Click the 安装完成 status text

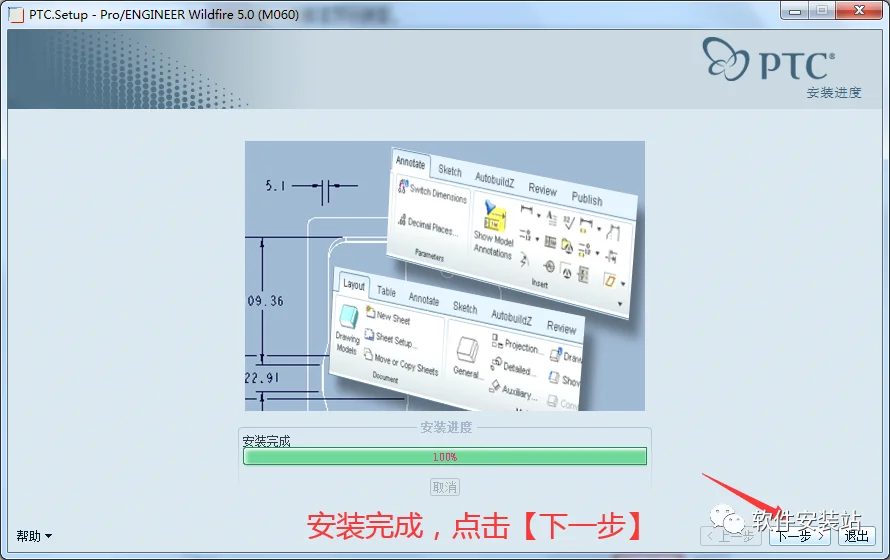point(266,441)
